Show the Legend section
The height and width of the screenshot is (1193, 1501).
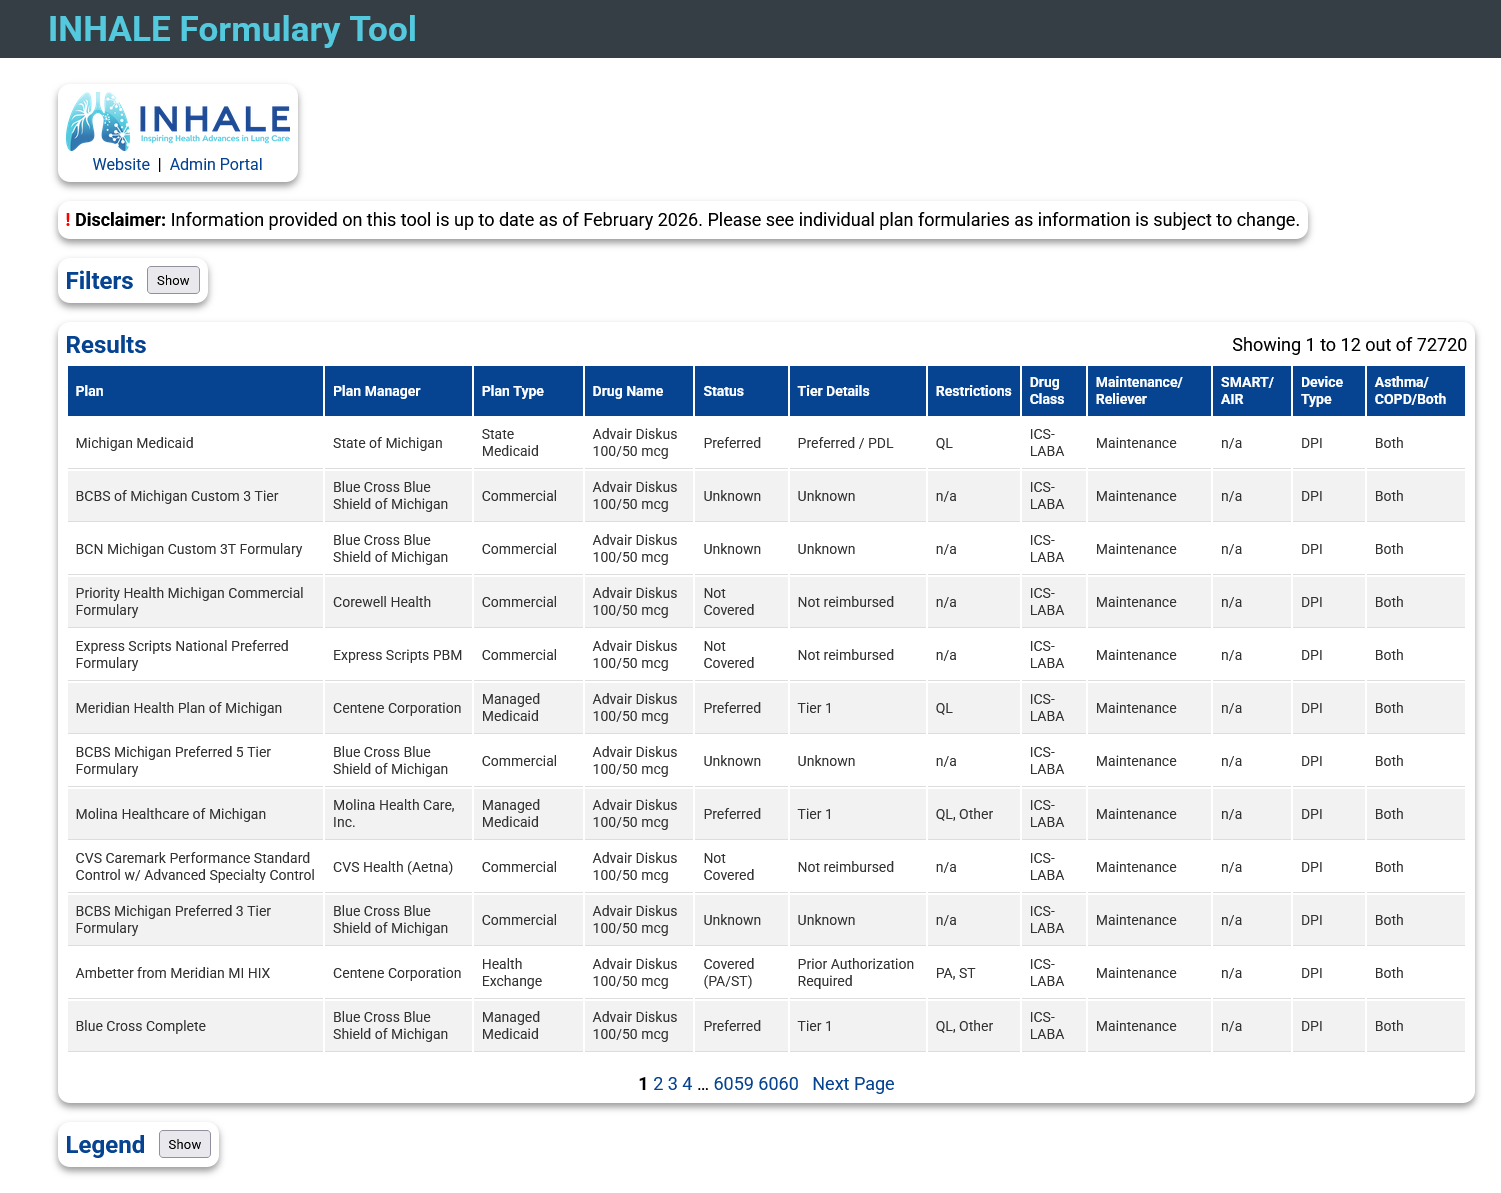[185, 1145]
